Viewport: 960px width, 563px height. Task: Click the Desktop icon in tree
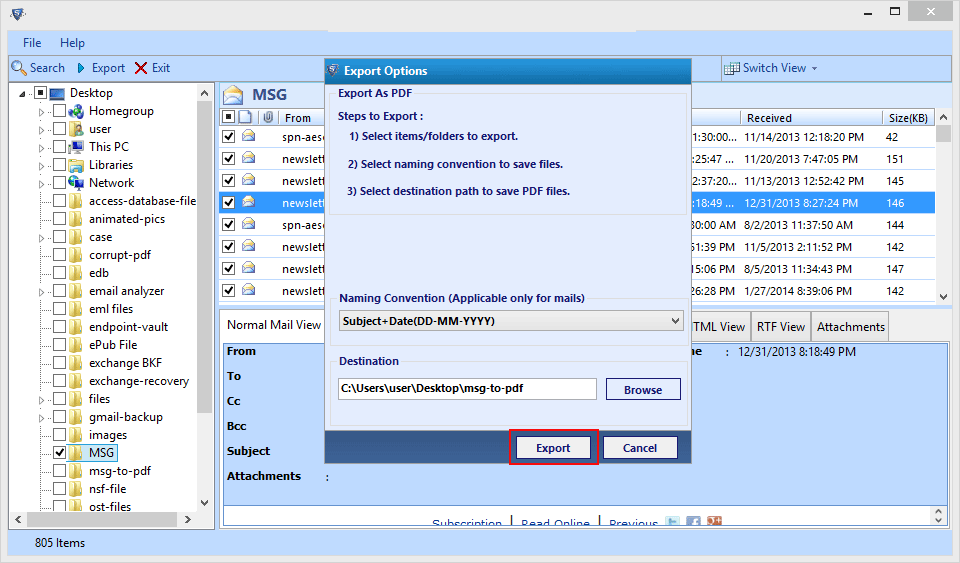tap(57, 93)
